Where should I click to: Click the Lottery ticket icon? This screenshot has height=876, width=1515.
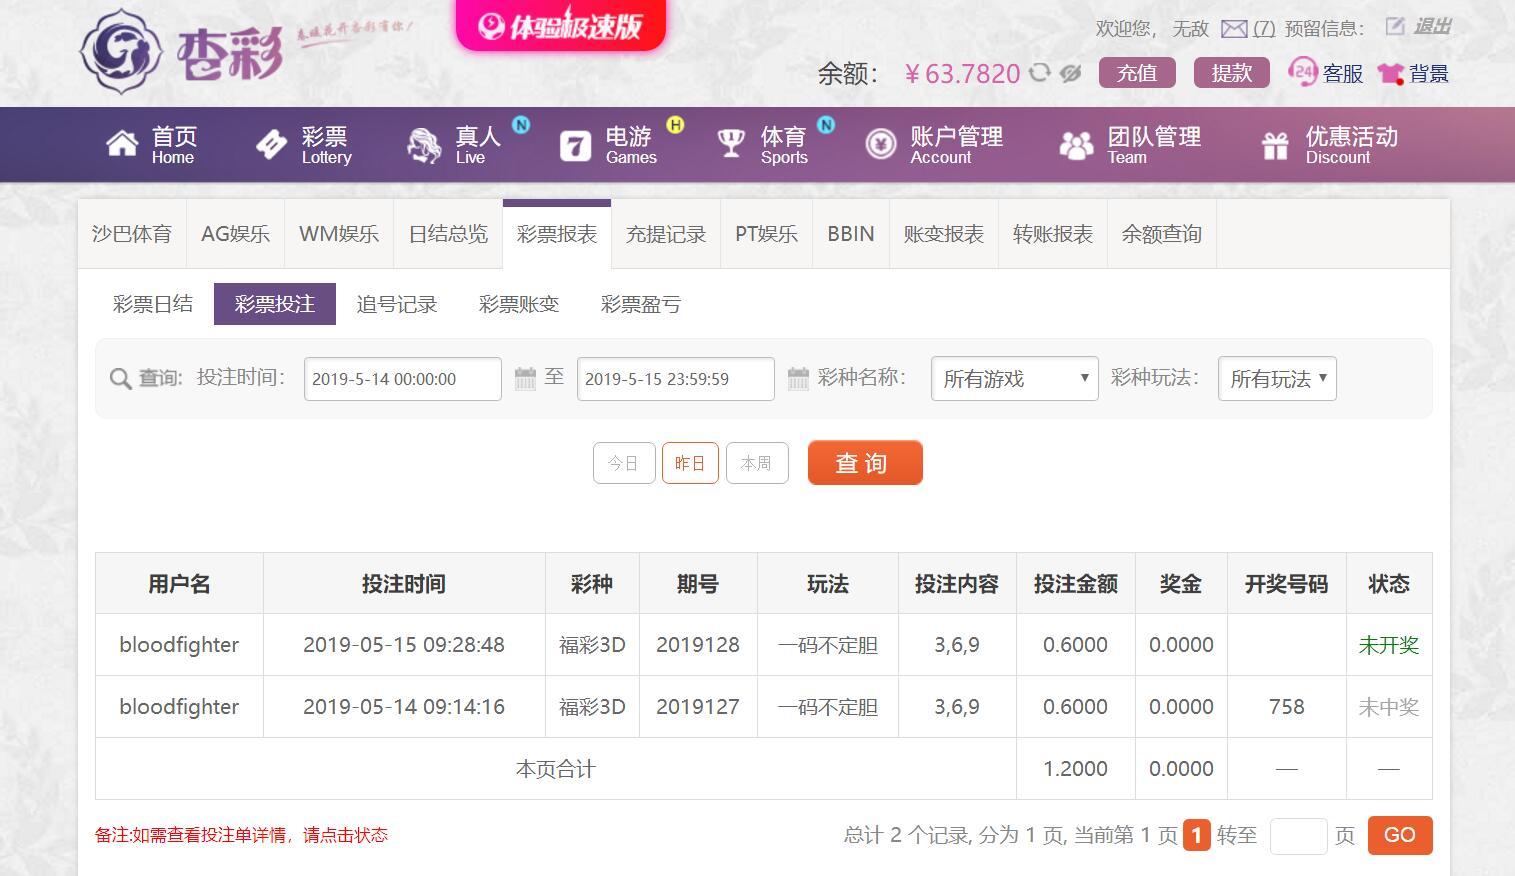tap(271, 145)
